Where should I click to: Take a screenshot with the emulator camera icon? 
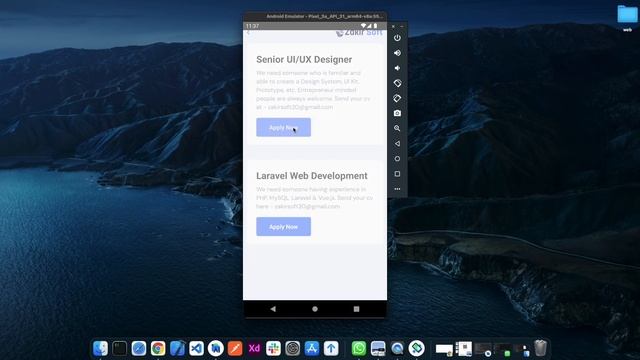tap(397, 113)
